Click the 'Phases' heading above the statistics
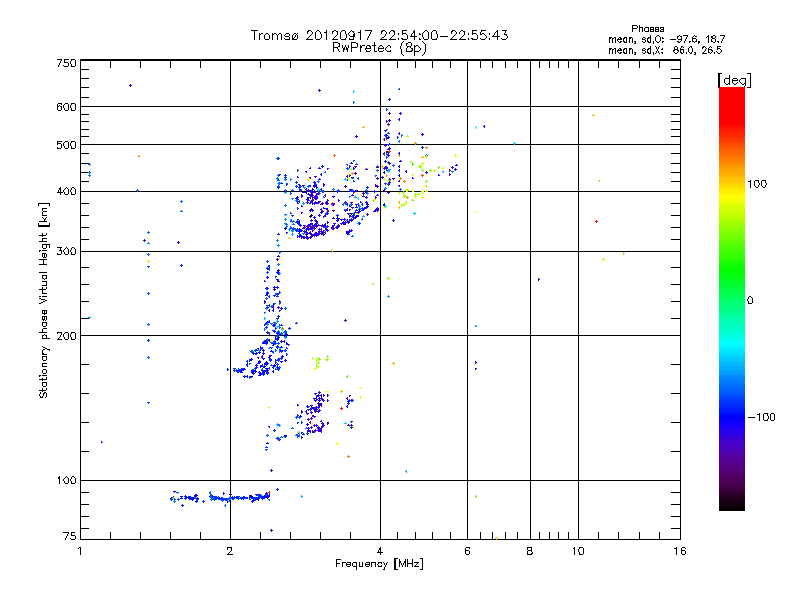Image resolution: width=800 pixels, height=600 pixels. (x=647, y=29)
